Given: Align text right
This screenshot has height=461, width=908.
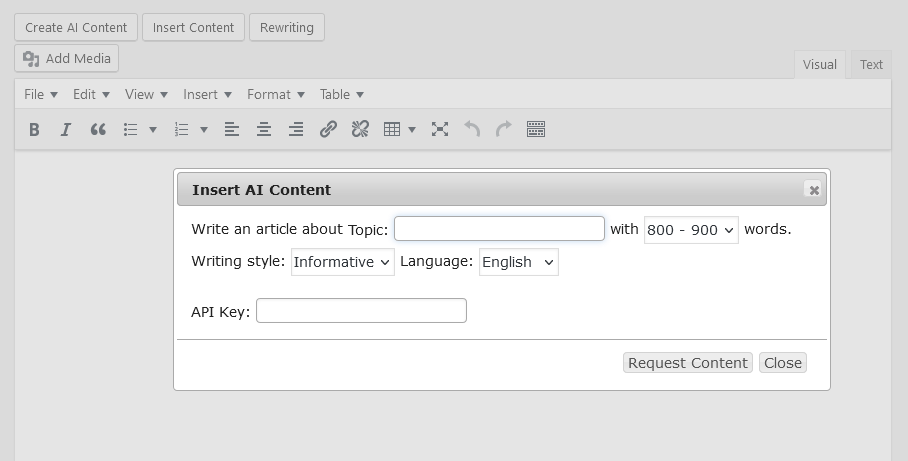Looking at the screenshot, I should coord(296,129).
